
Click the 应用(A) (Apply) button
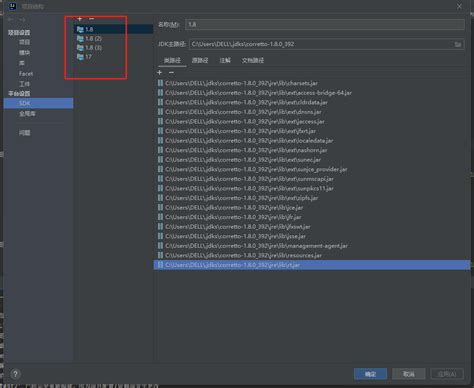447,374
